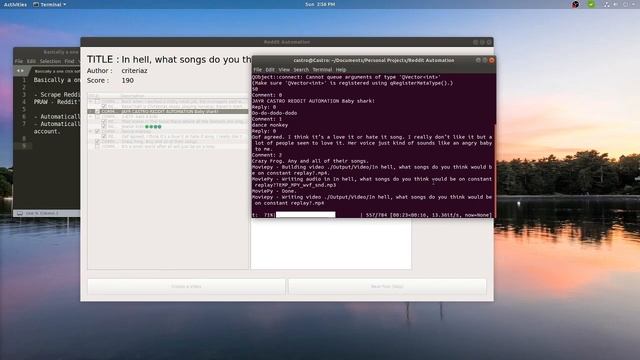640x360 pixels.
Task: Open the Help menu in the terminal window
Action: tap(341, 70)
